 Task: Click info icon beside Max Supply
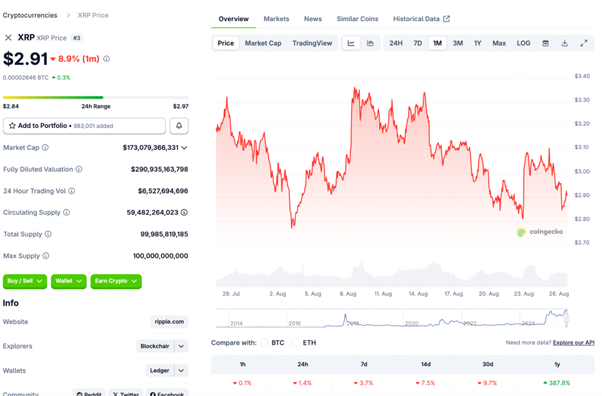click(46, 256)
